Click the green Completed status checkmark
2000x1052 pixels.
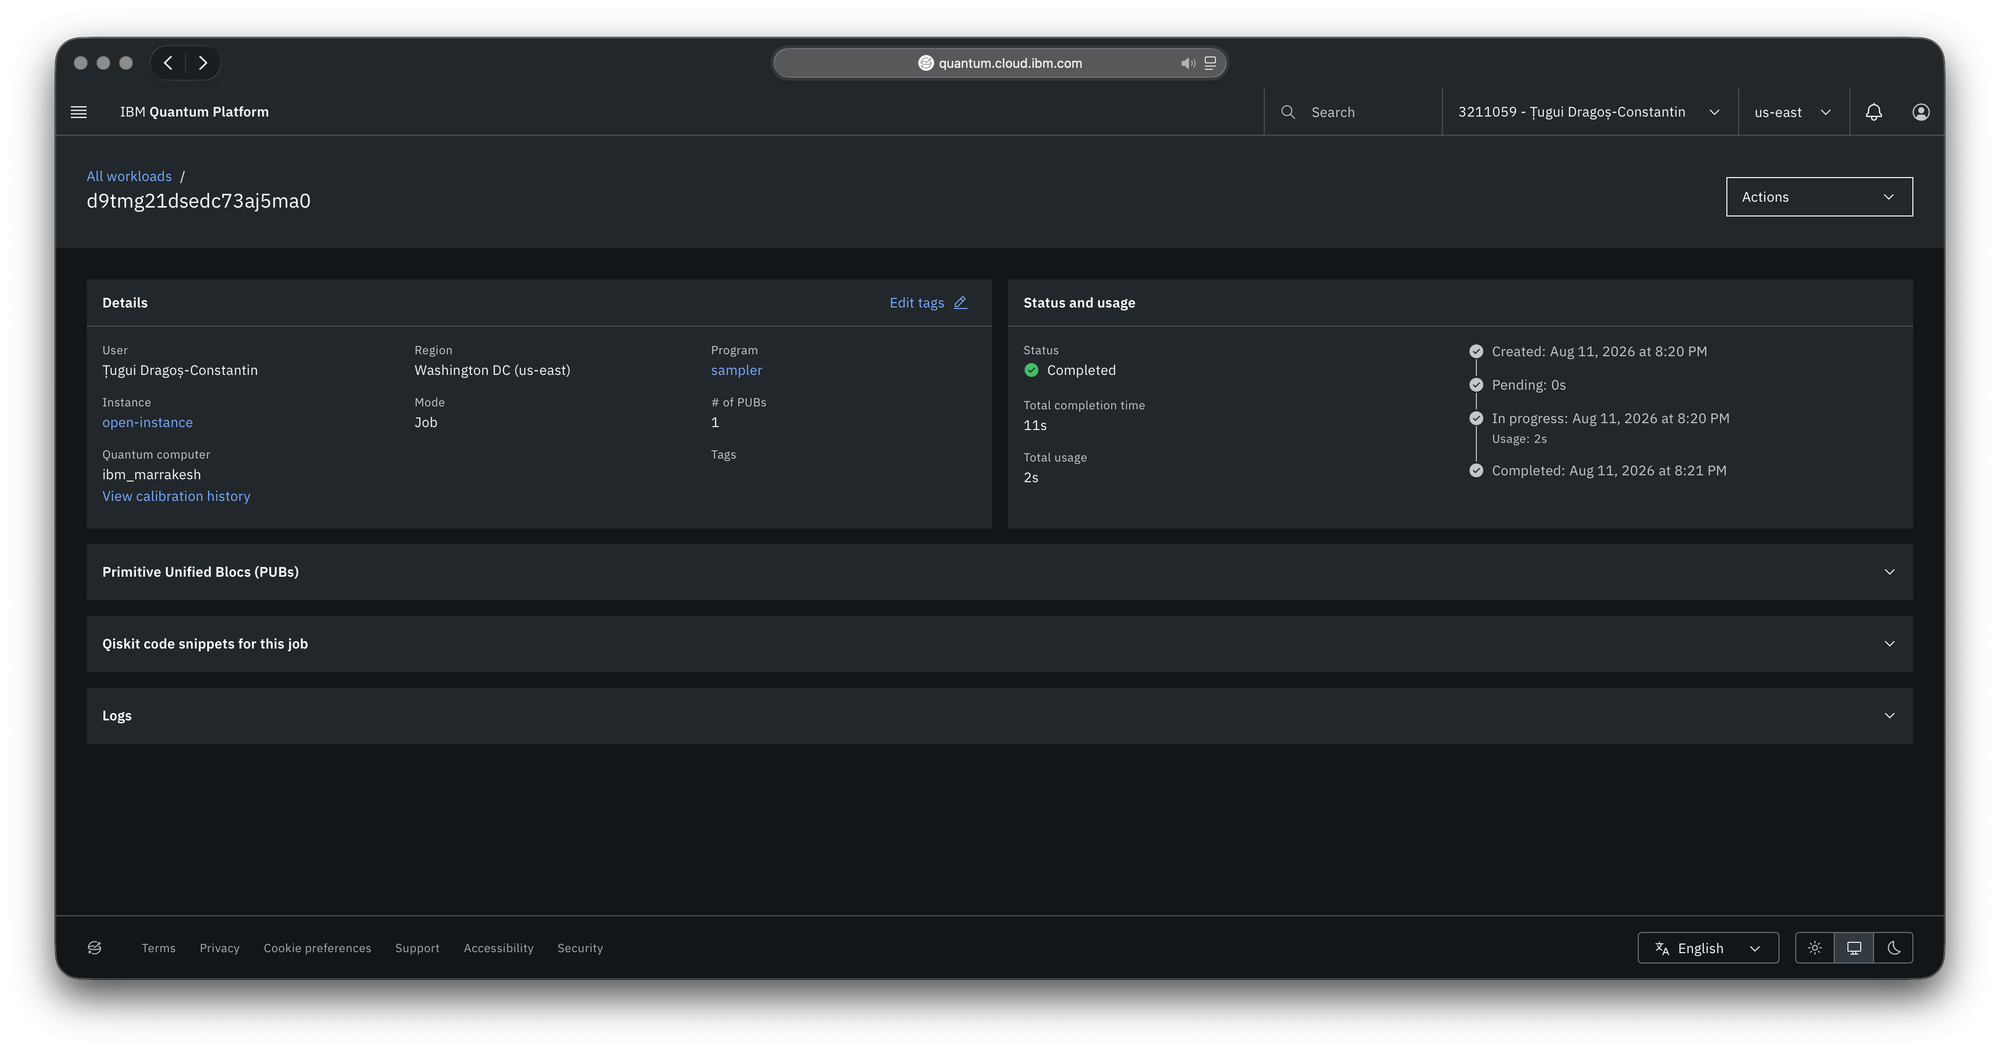(1031, 370)
